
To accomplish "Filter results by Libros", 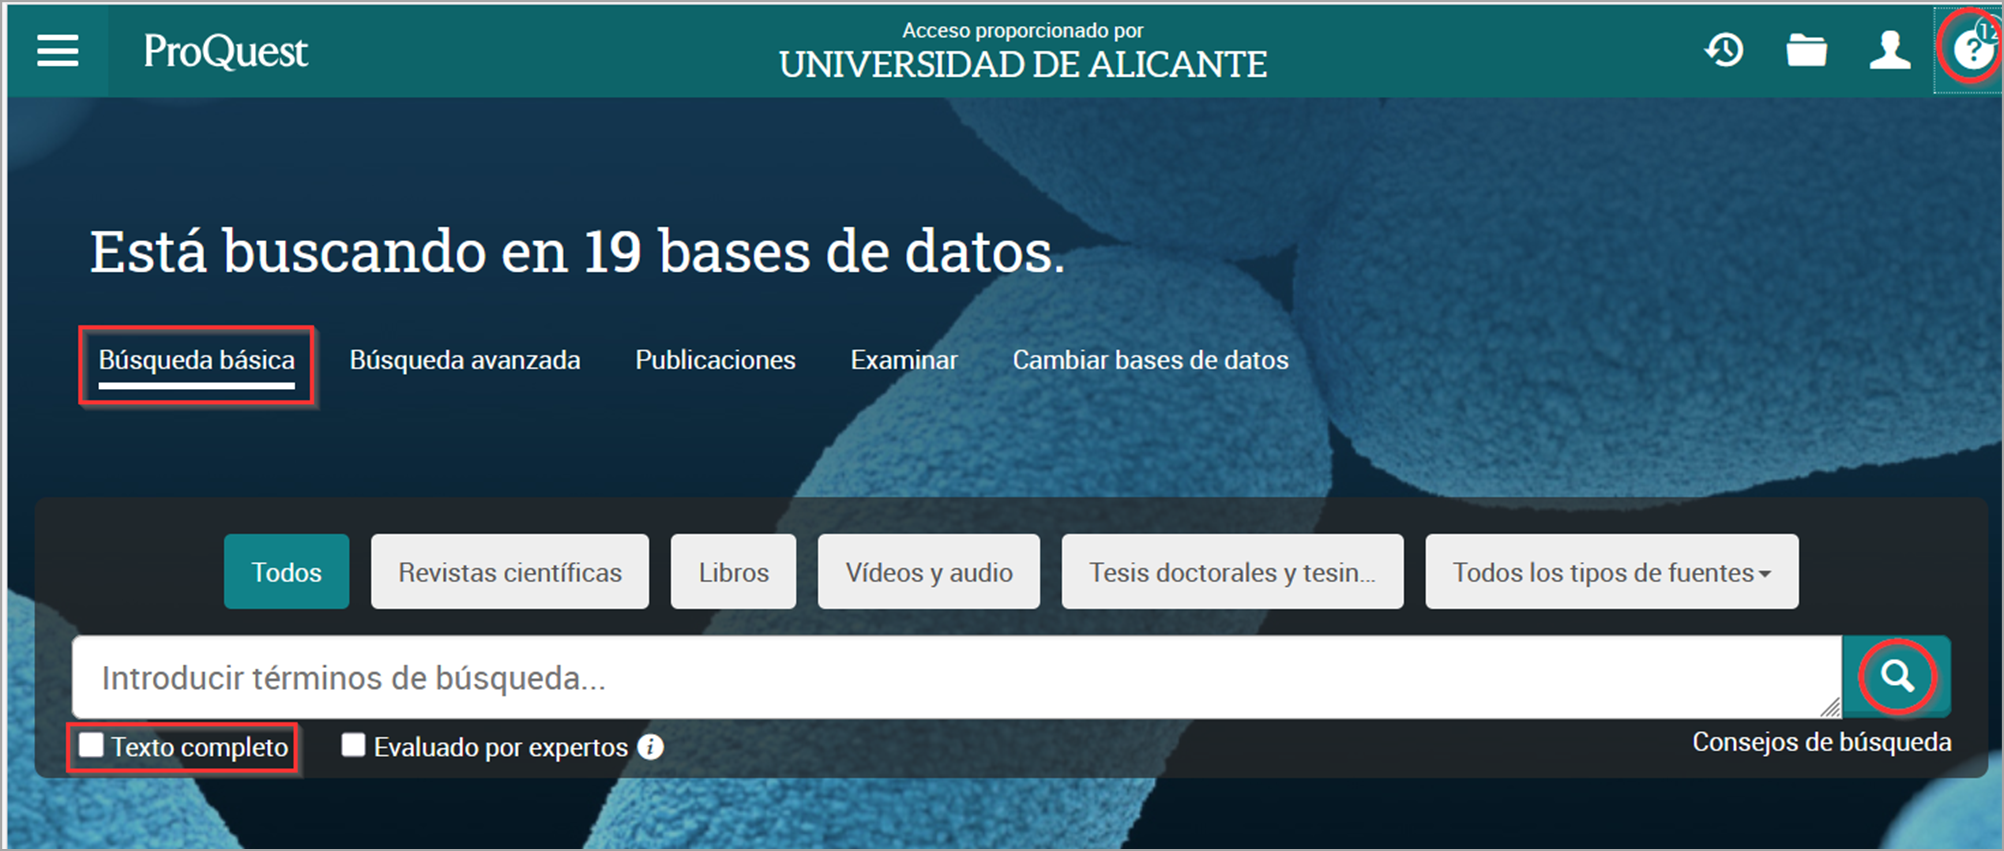I will [734, 572].
